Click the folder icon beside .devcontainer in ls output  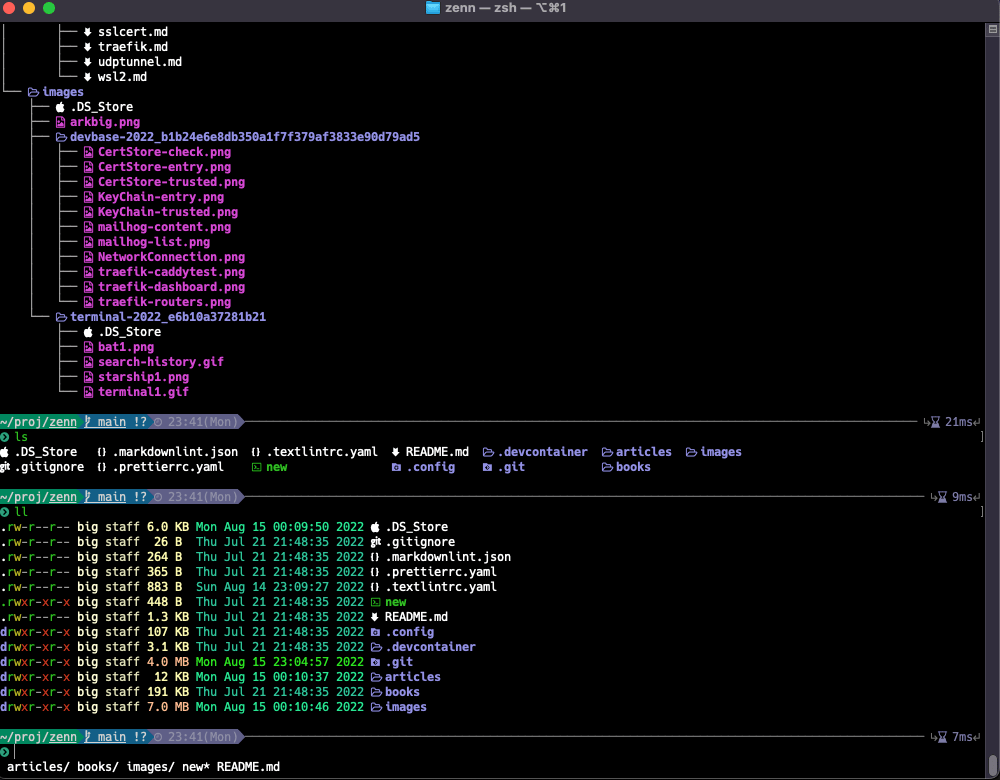pyautogui.click(x=489, y=452)
